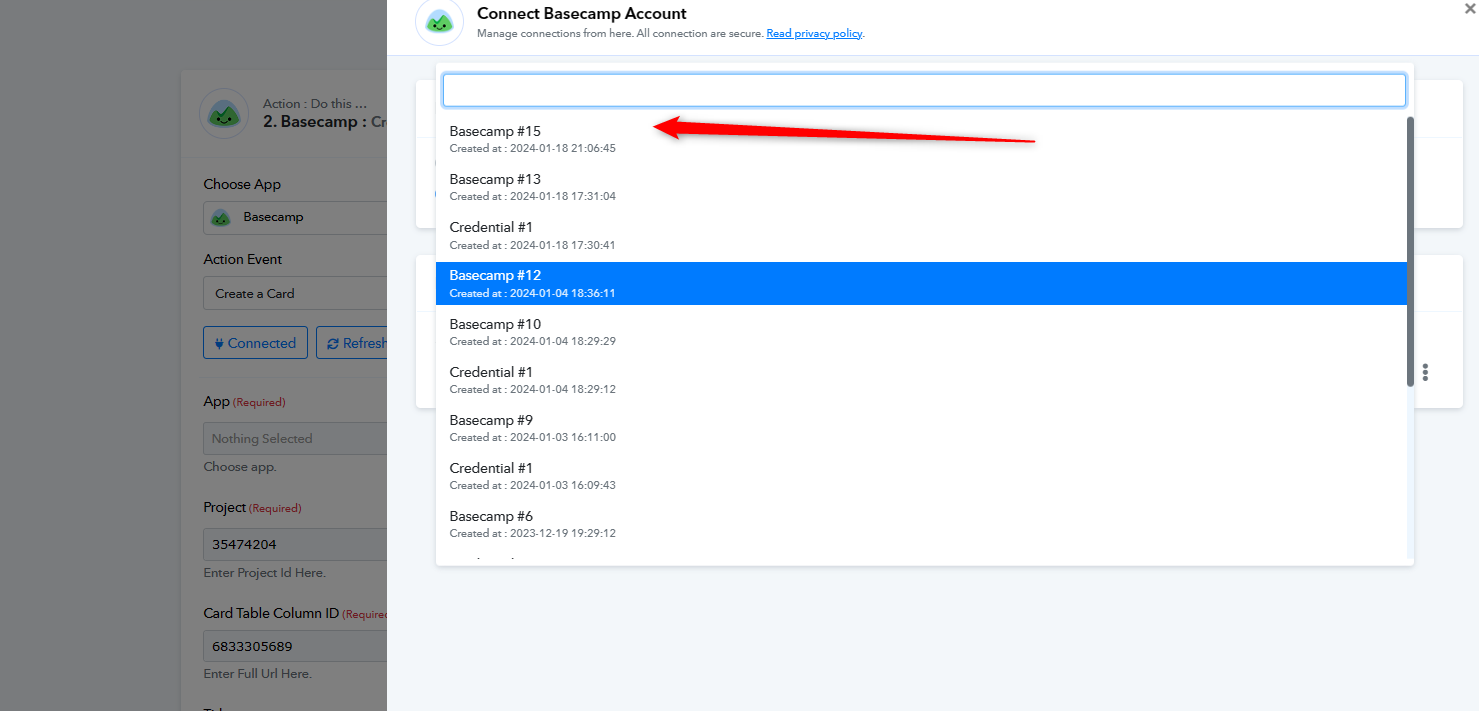The height and width of the screenshot is (711, 1479).
Task: Open the three-dot options menu
Action: tap(1425, 372)
